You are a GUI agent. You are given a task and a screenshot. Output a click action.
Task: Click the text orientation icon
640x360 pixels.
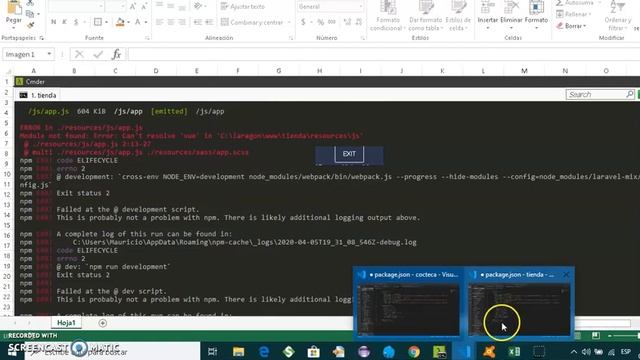click(x=198, y=6)
